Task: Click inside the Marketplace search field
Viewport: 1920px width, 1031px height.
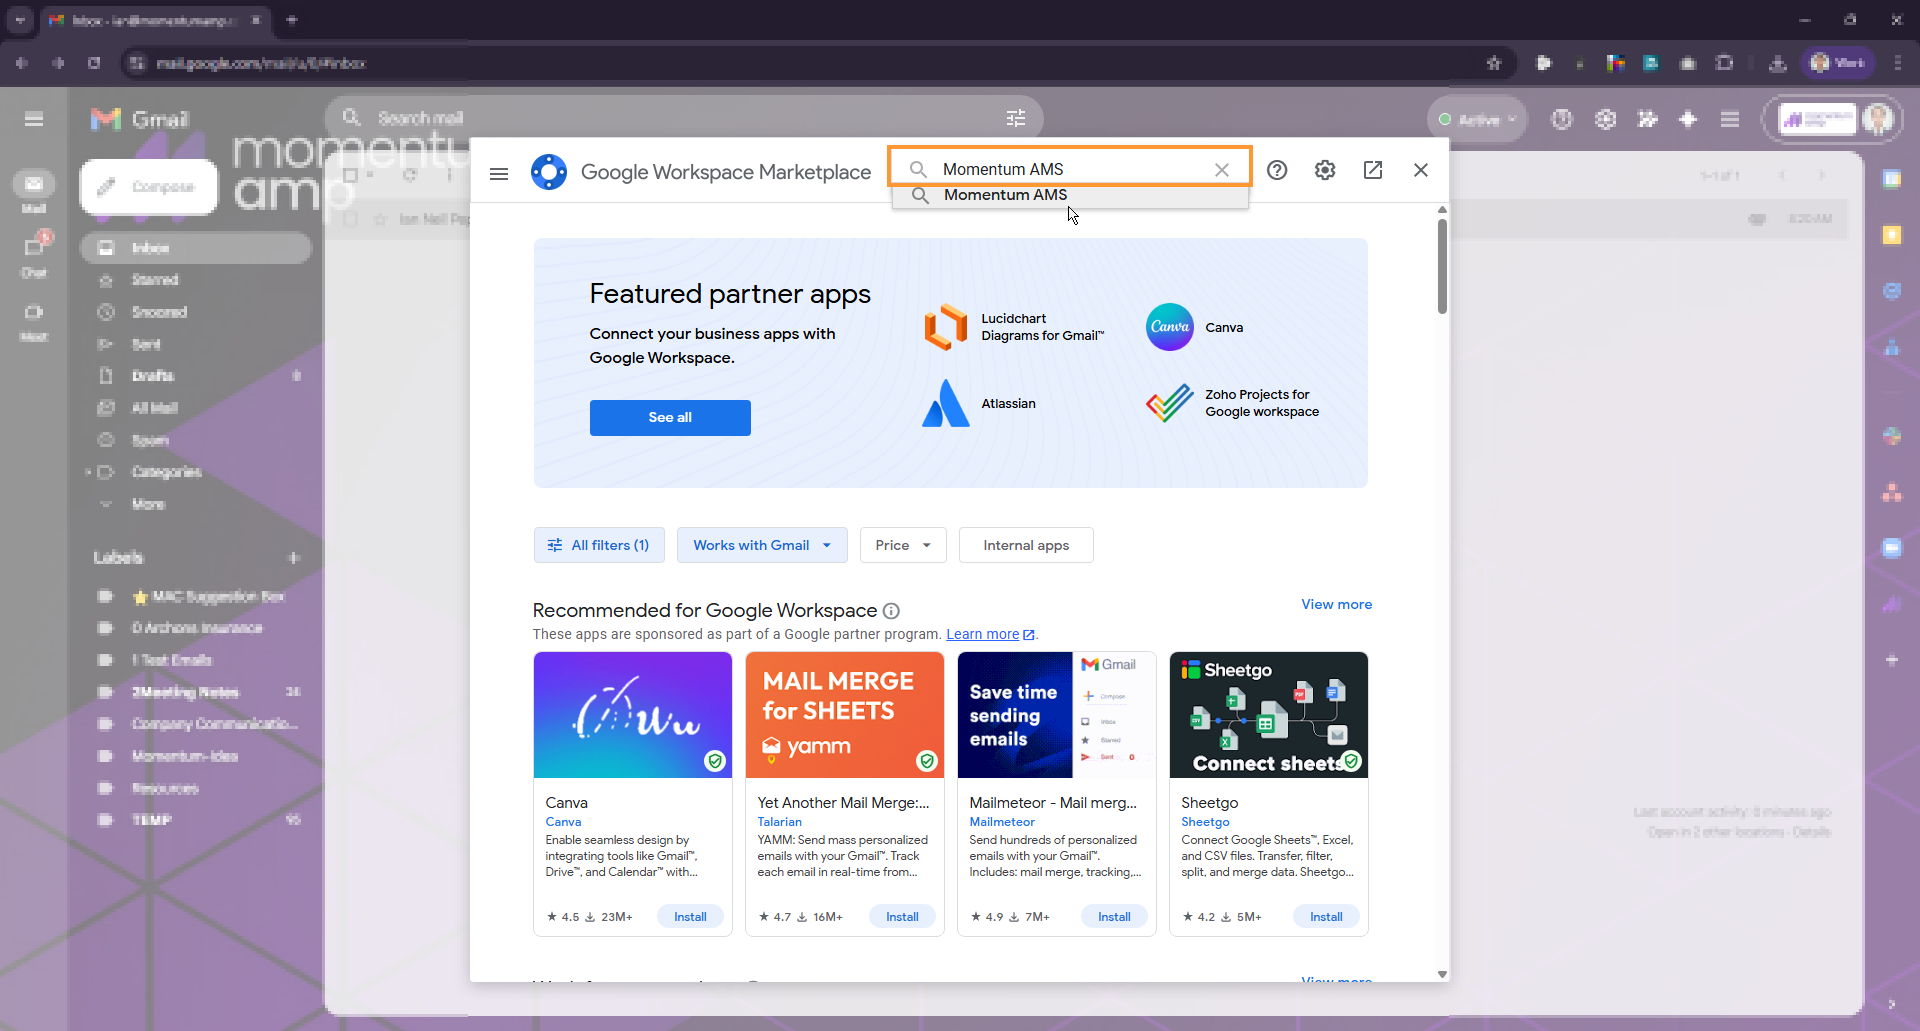Action: click(1070, 168)
